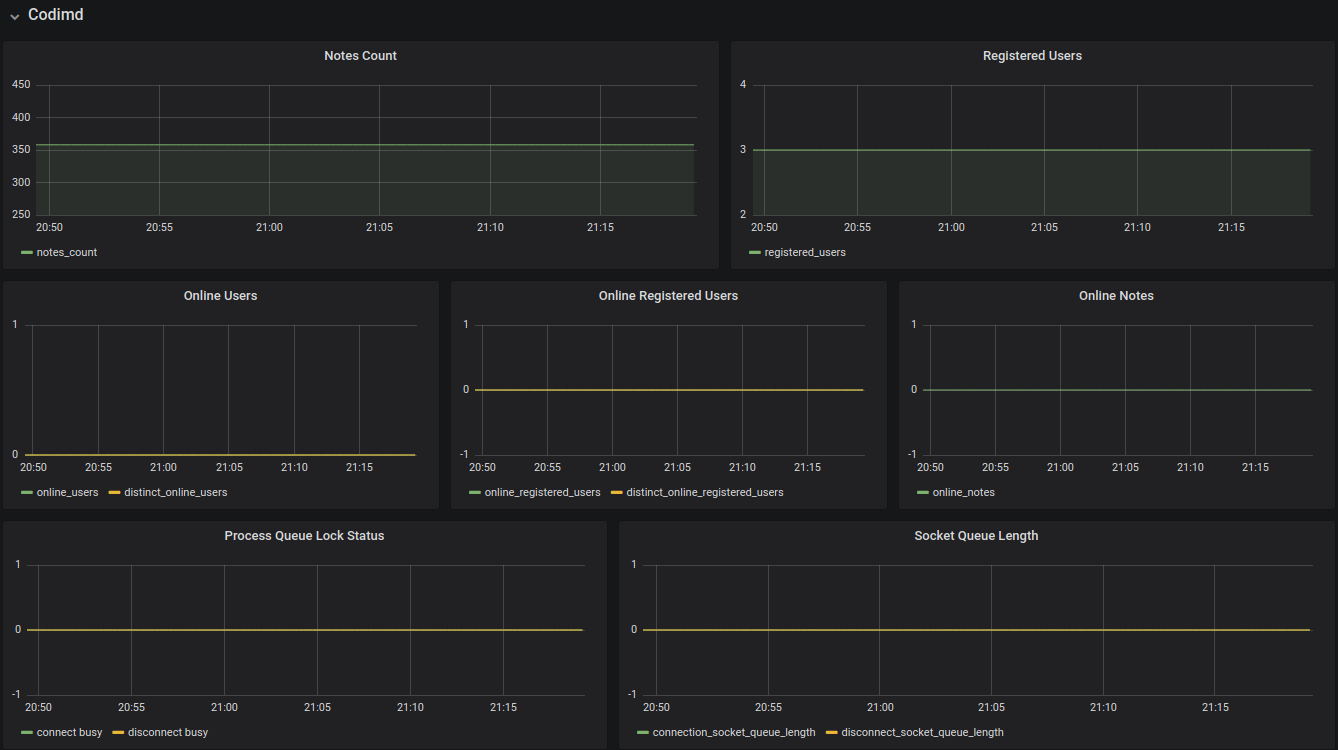The image size is (1338, 750).
Task: Click the 21:05 time label in Online Registered Users
Action: (677, 468)
